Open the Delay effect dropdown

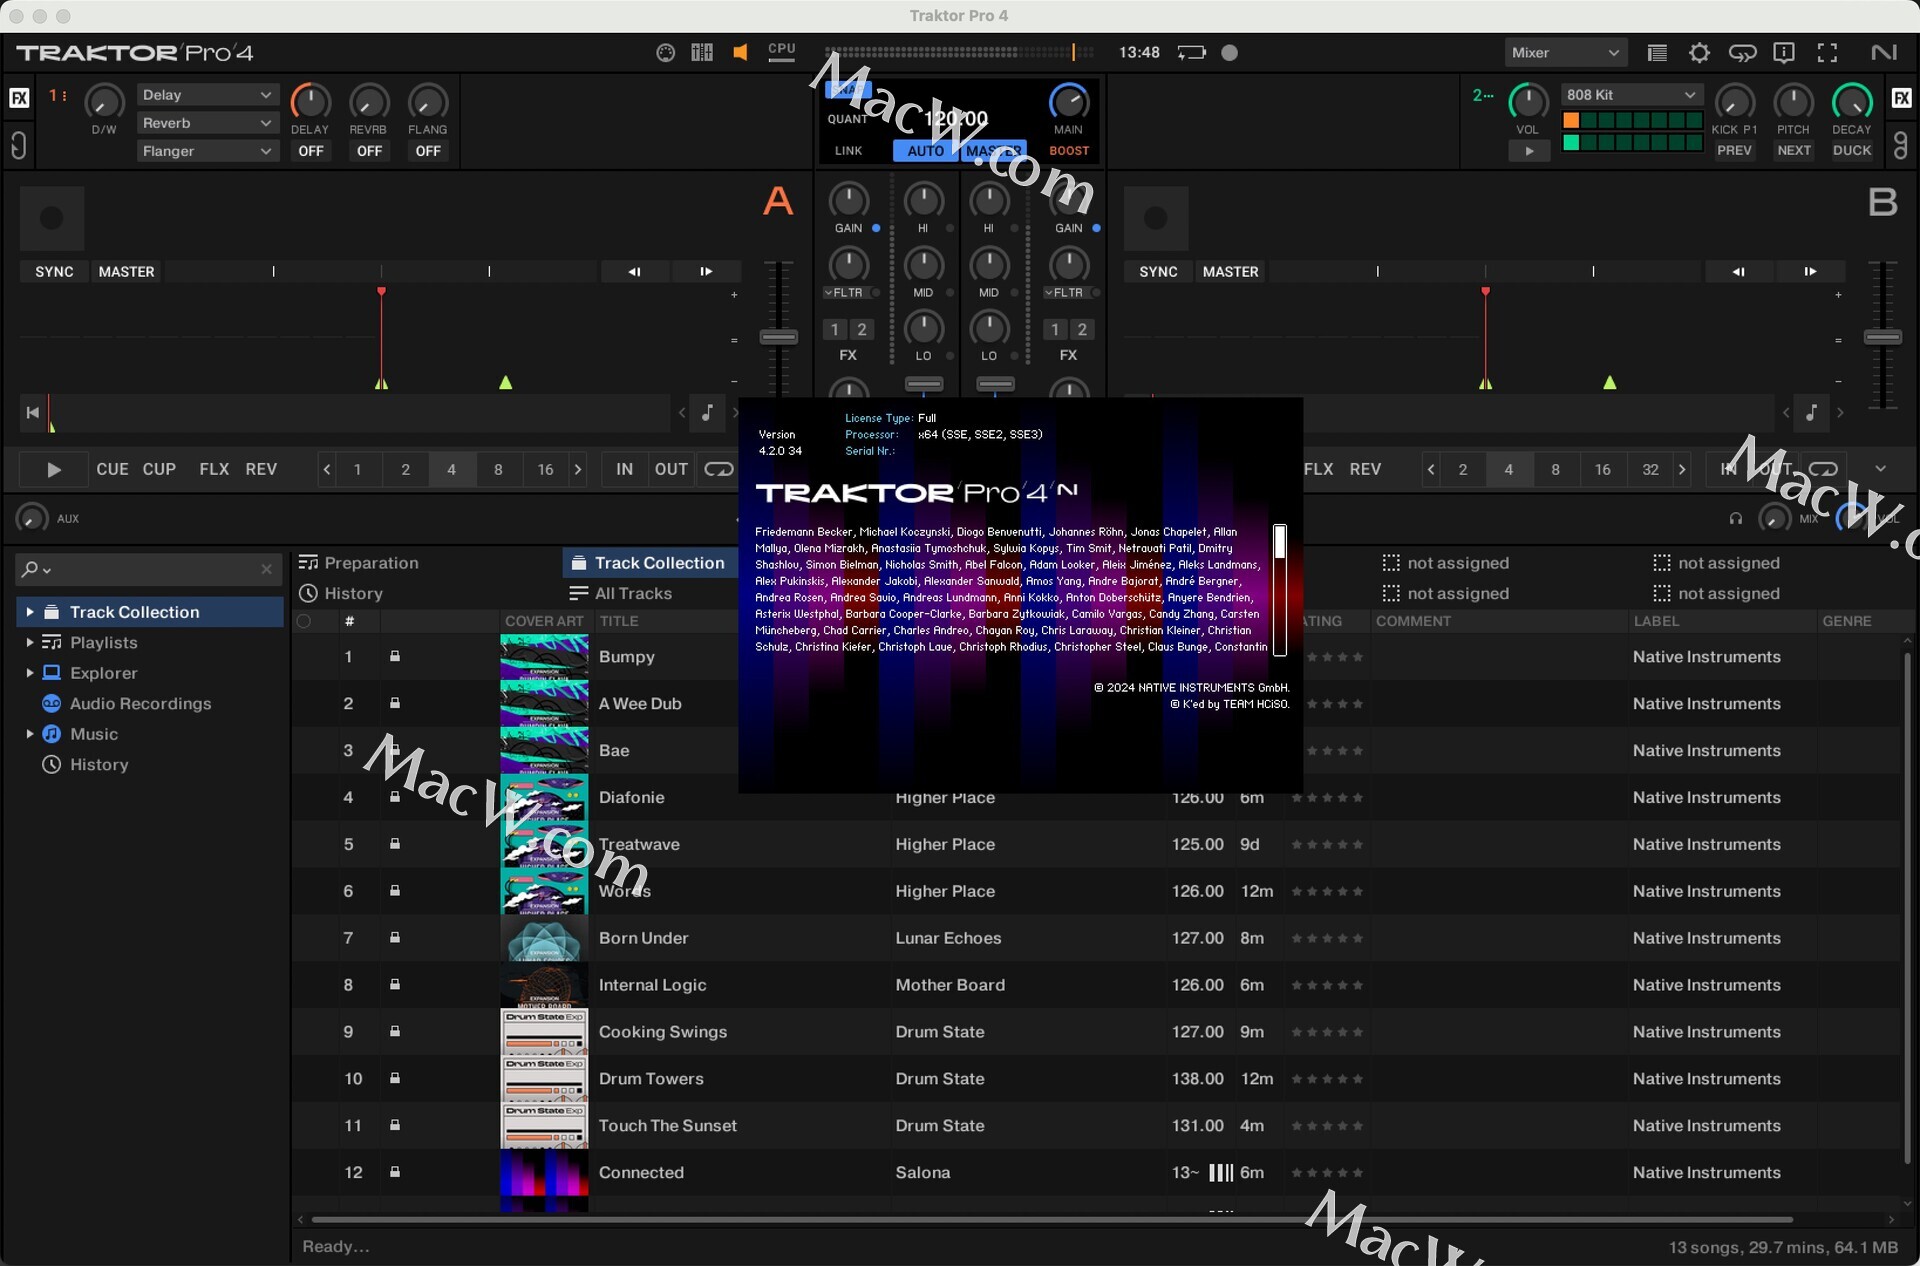(206, 95)
